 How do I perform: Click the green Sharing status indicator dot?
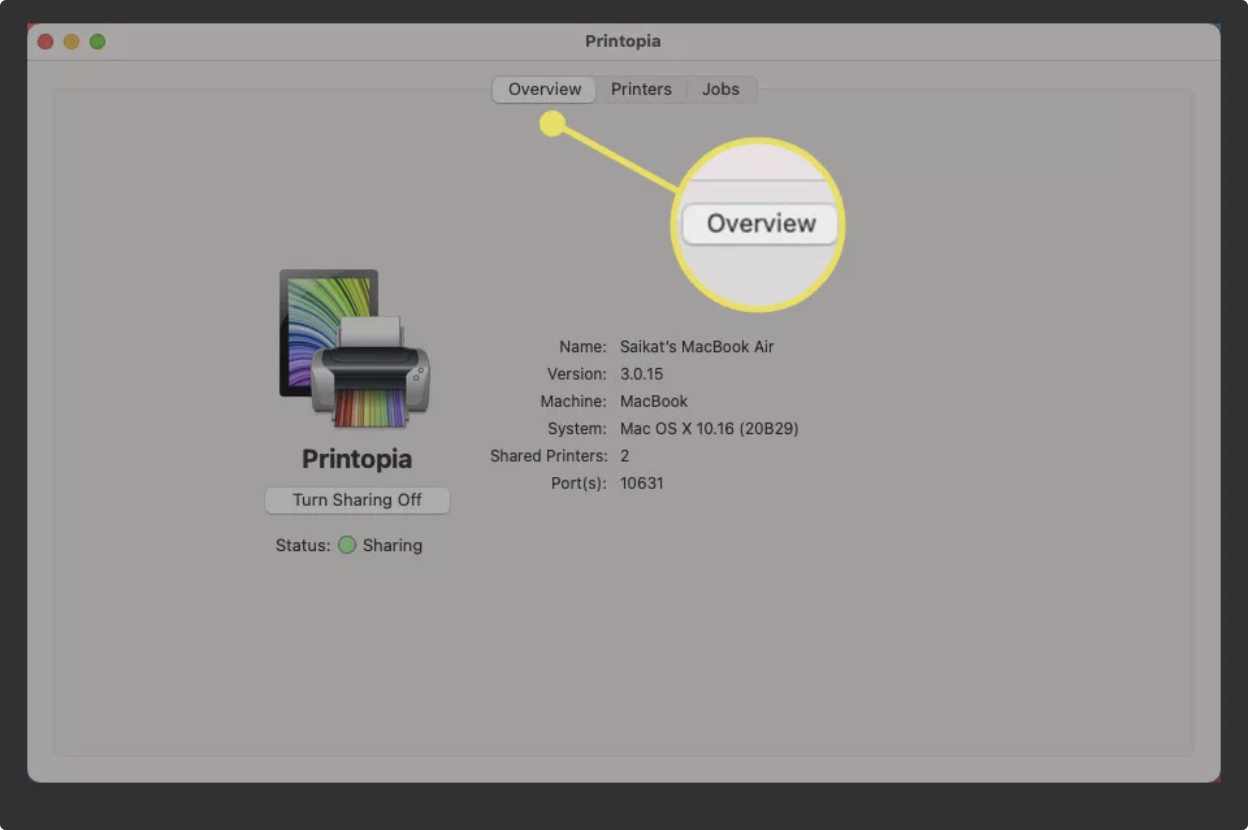[x=347, y=545]
